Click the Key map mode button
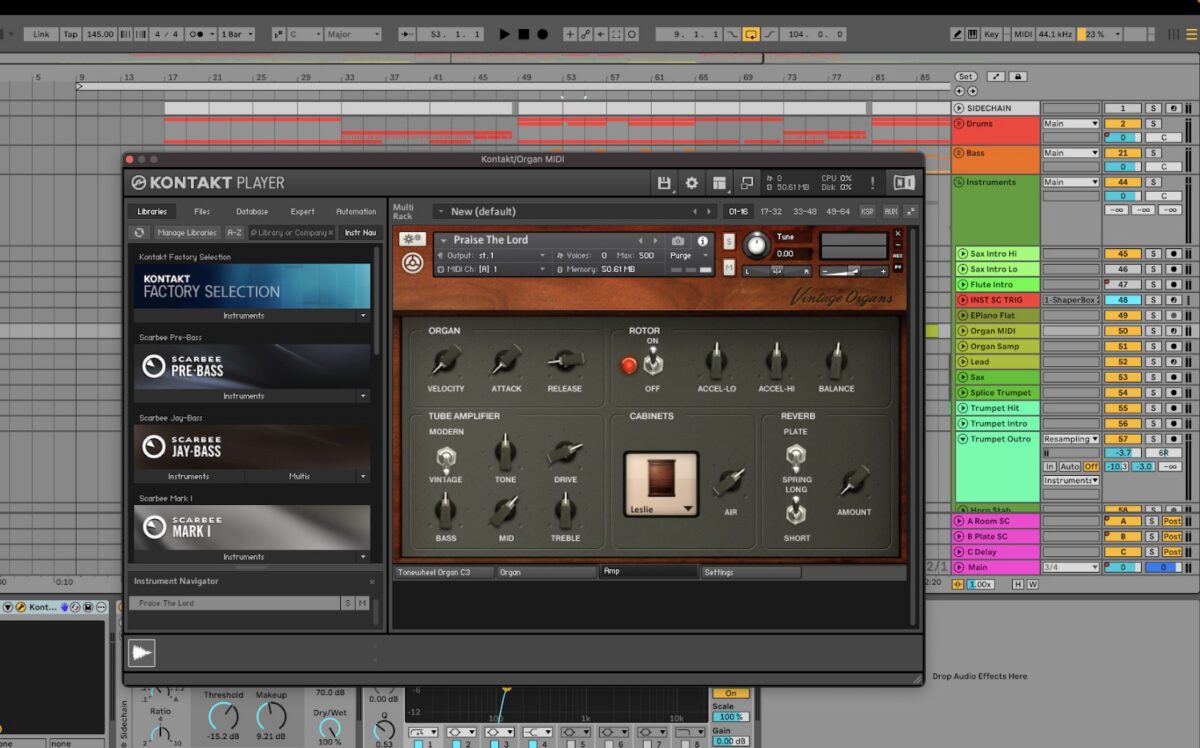The width and height of the screenshot is (1200, 748). point(991,34)
